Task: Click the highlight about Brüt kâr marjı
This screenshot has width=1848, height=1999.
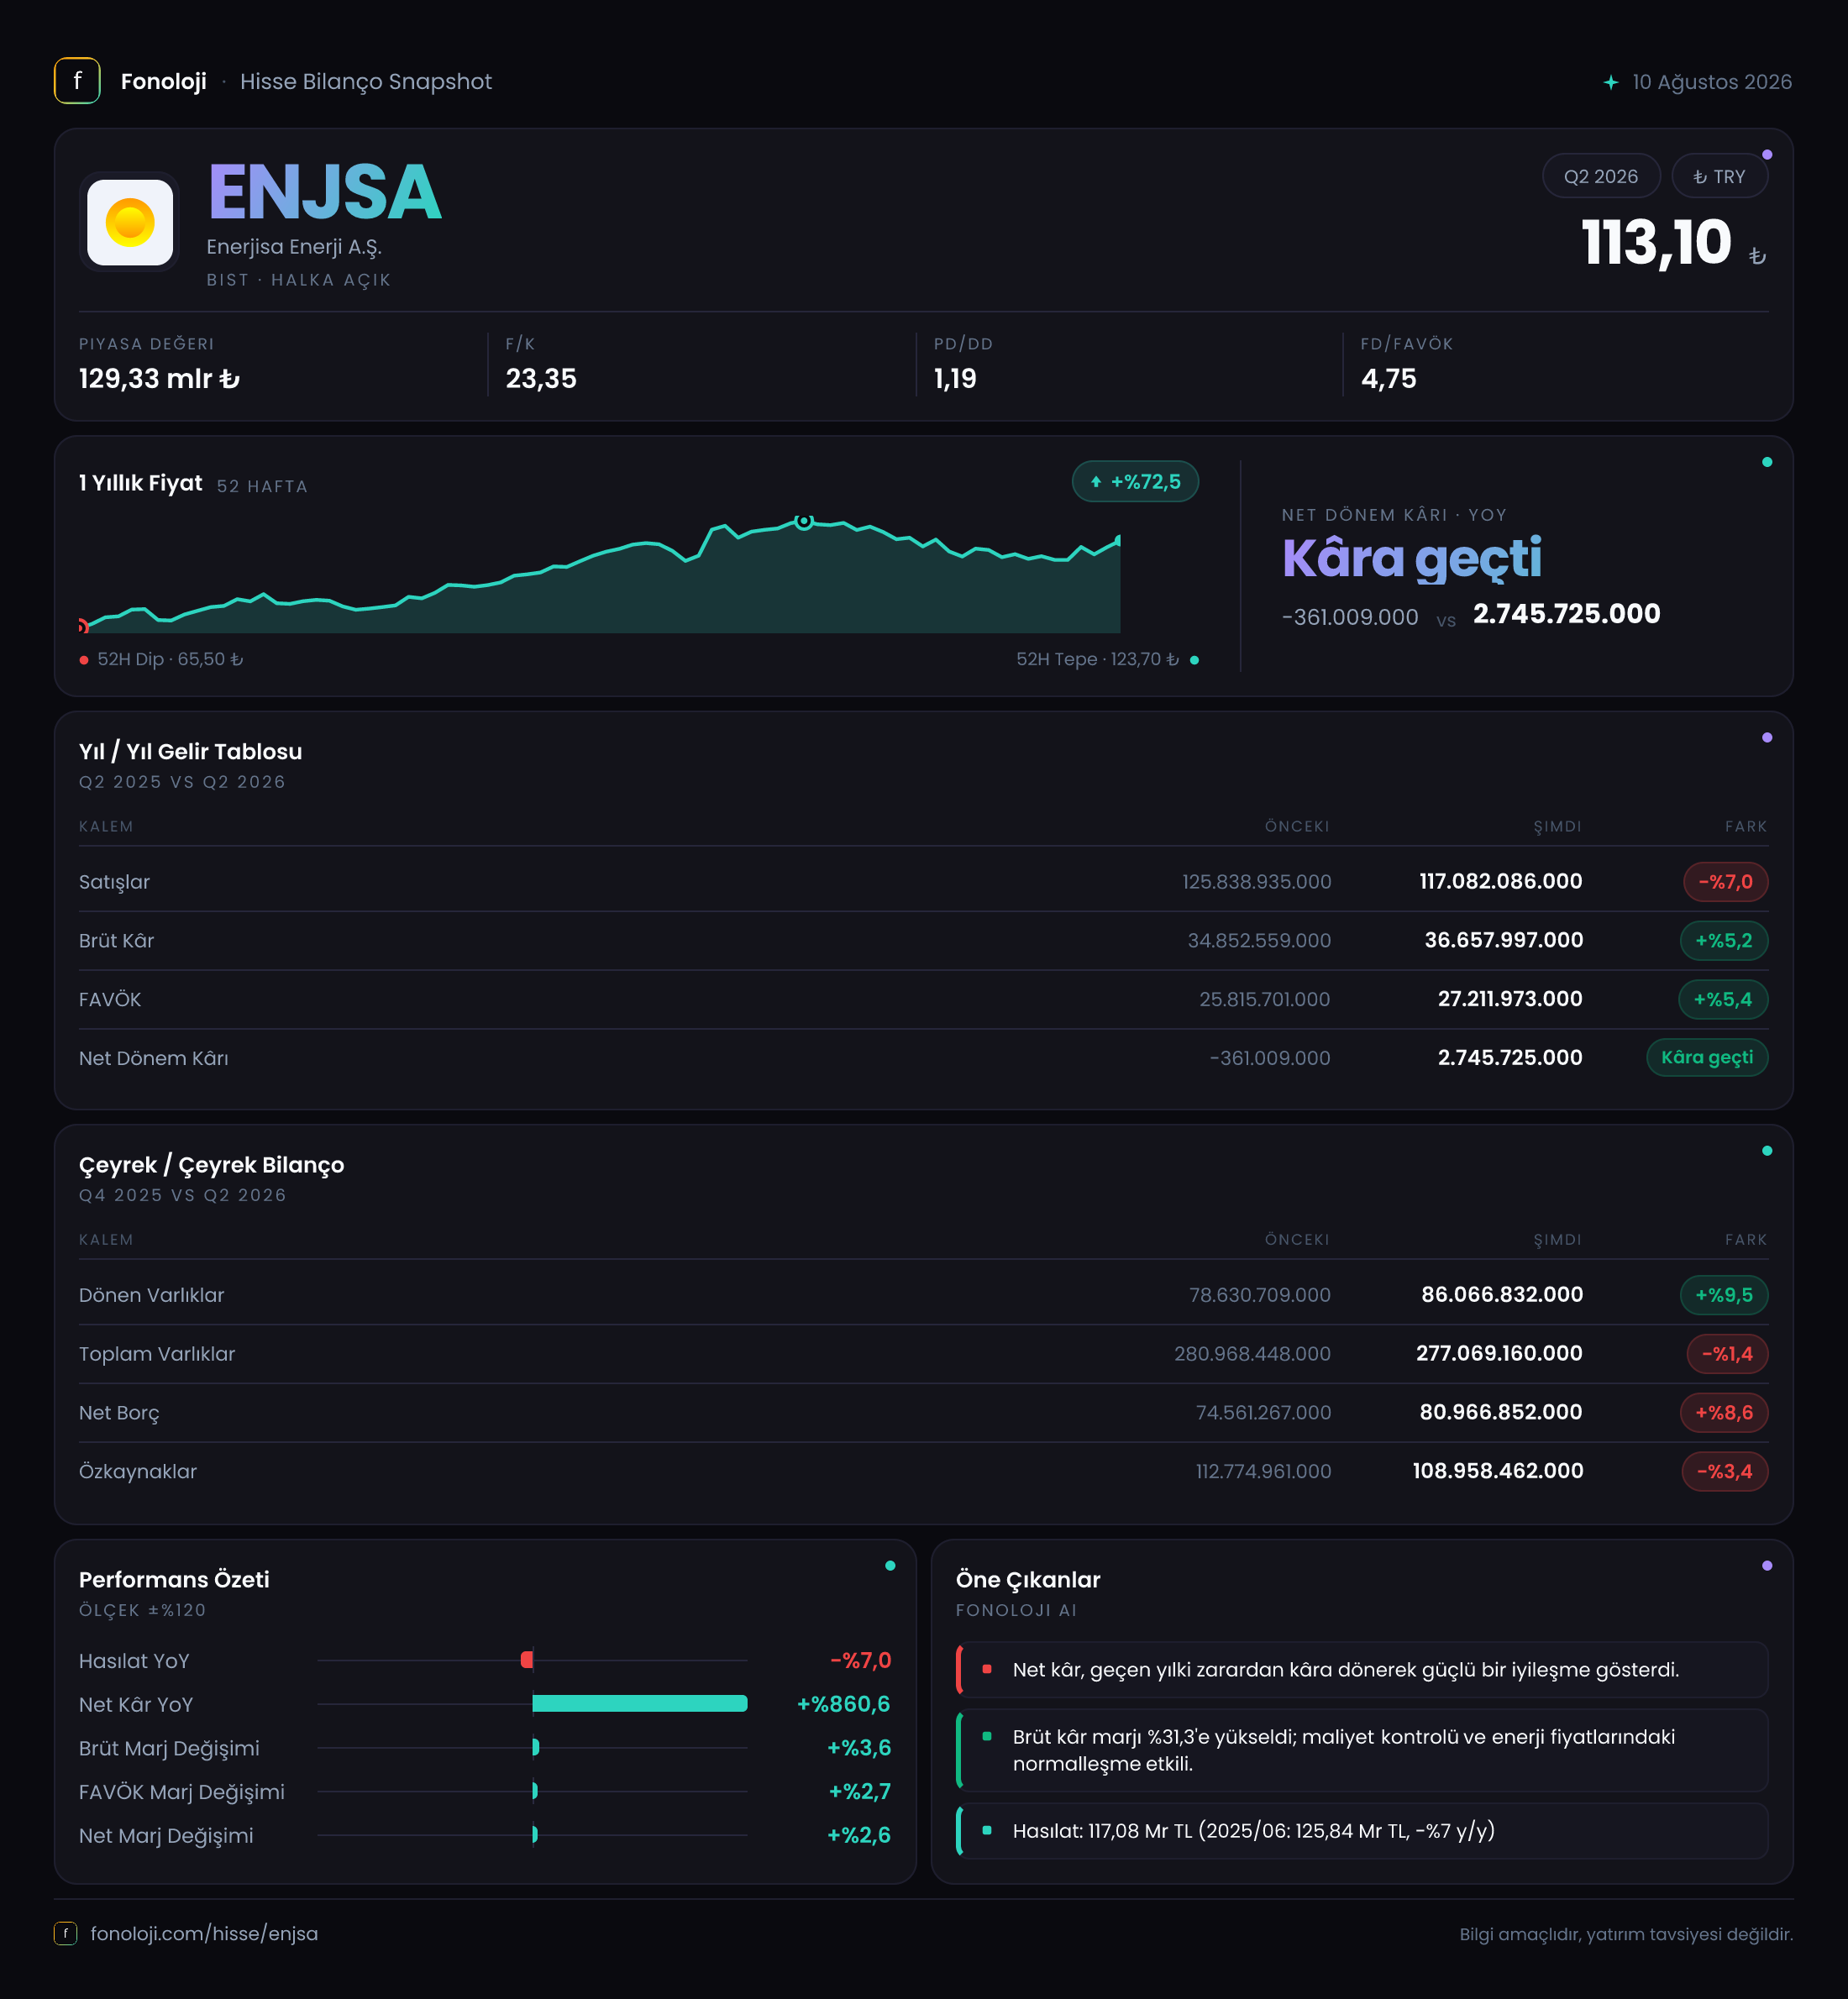Action: click(x=1362, y=1750)
